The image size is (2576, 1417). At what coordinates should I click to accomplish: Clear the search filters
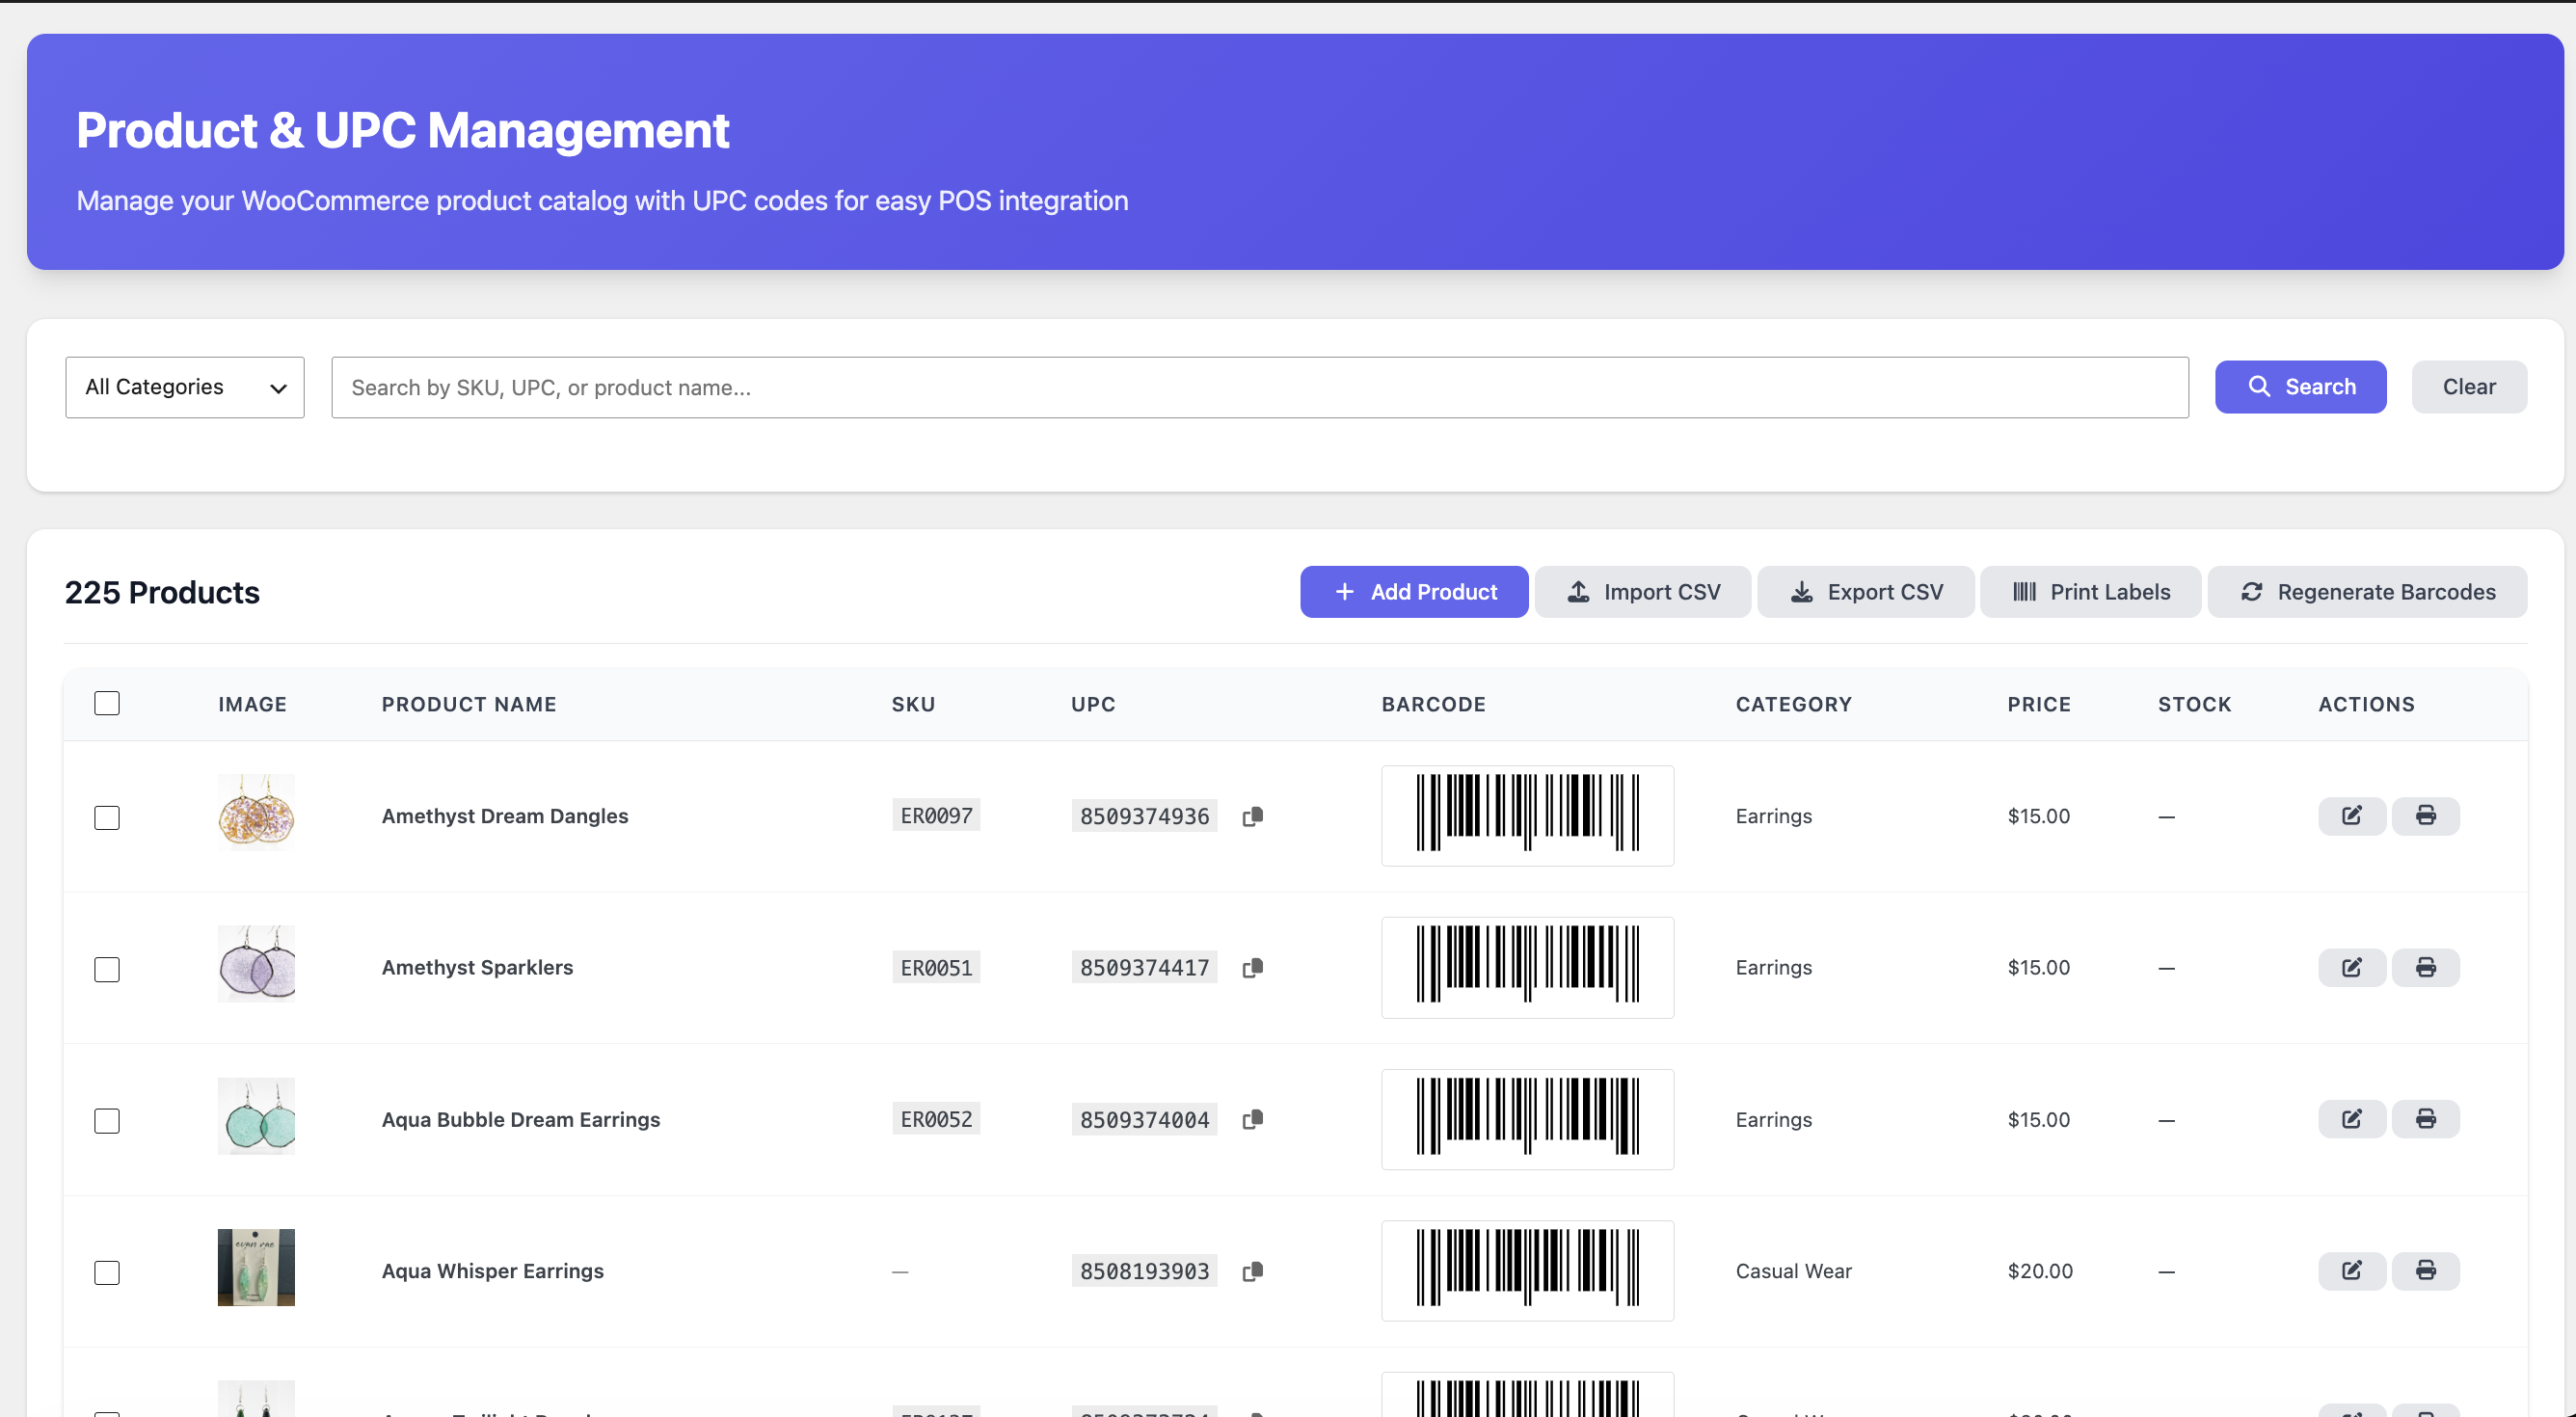(2469, 387)
